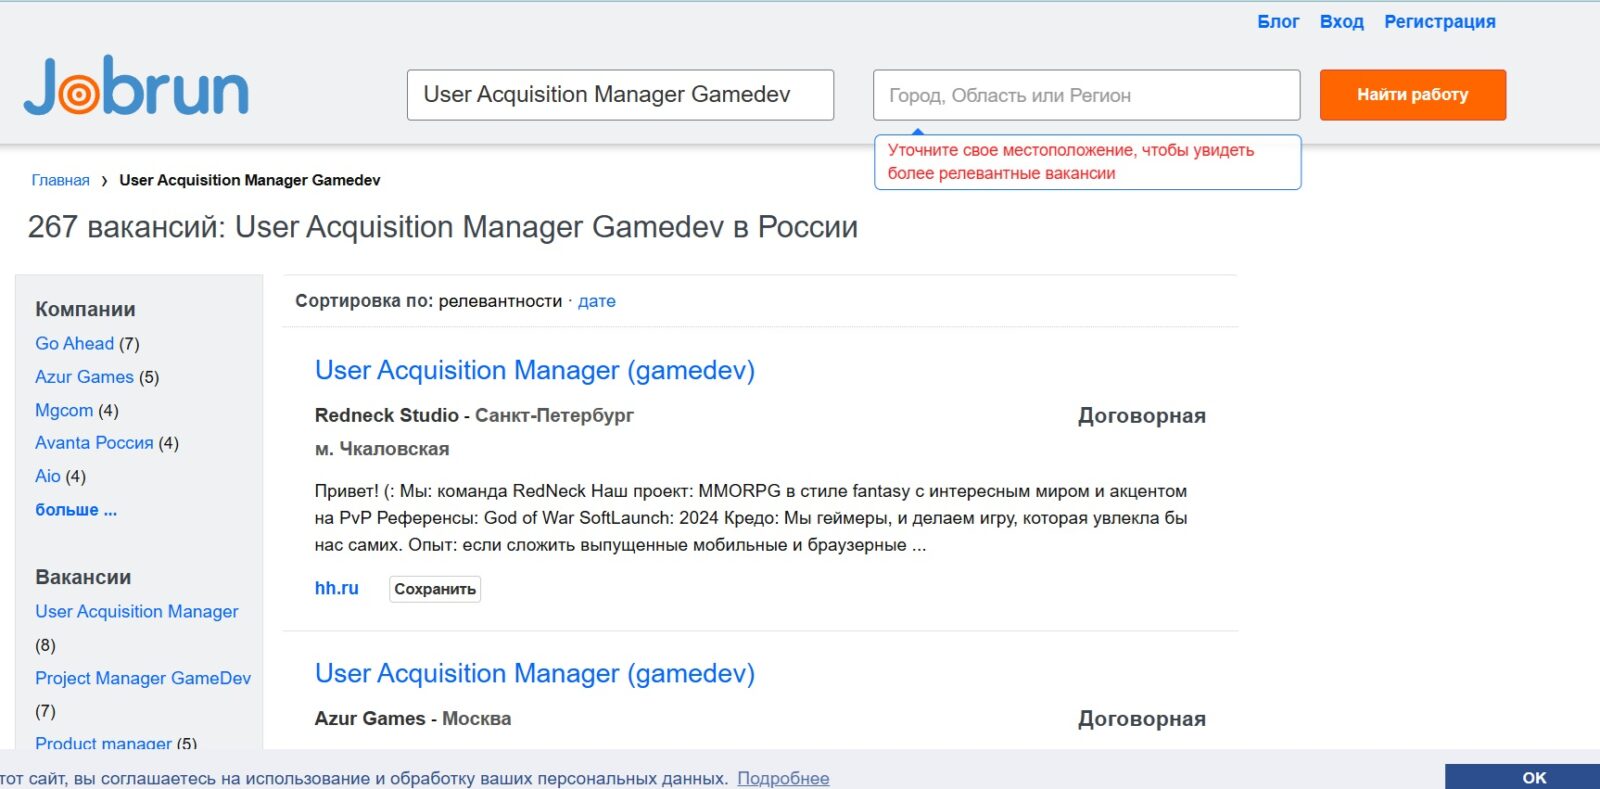Click Сохранить on Redneck Studio vacancy
The width and height of the screenshot is (1600, 789).
coord(435,589)
